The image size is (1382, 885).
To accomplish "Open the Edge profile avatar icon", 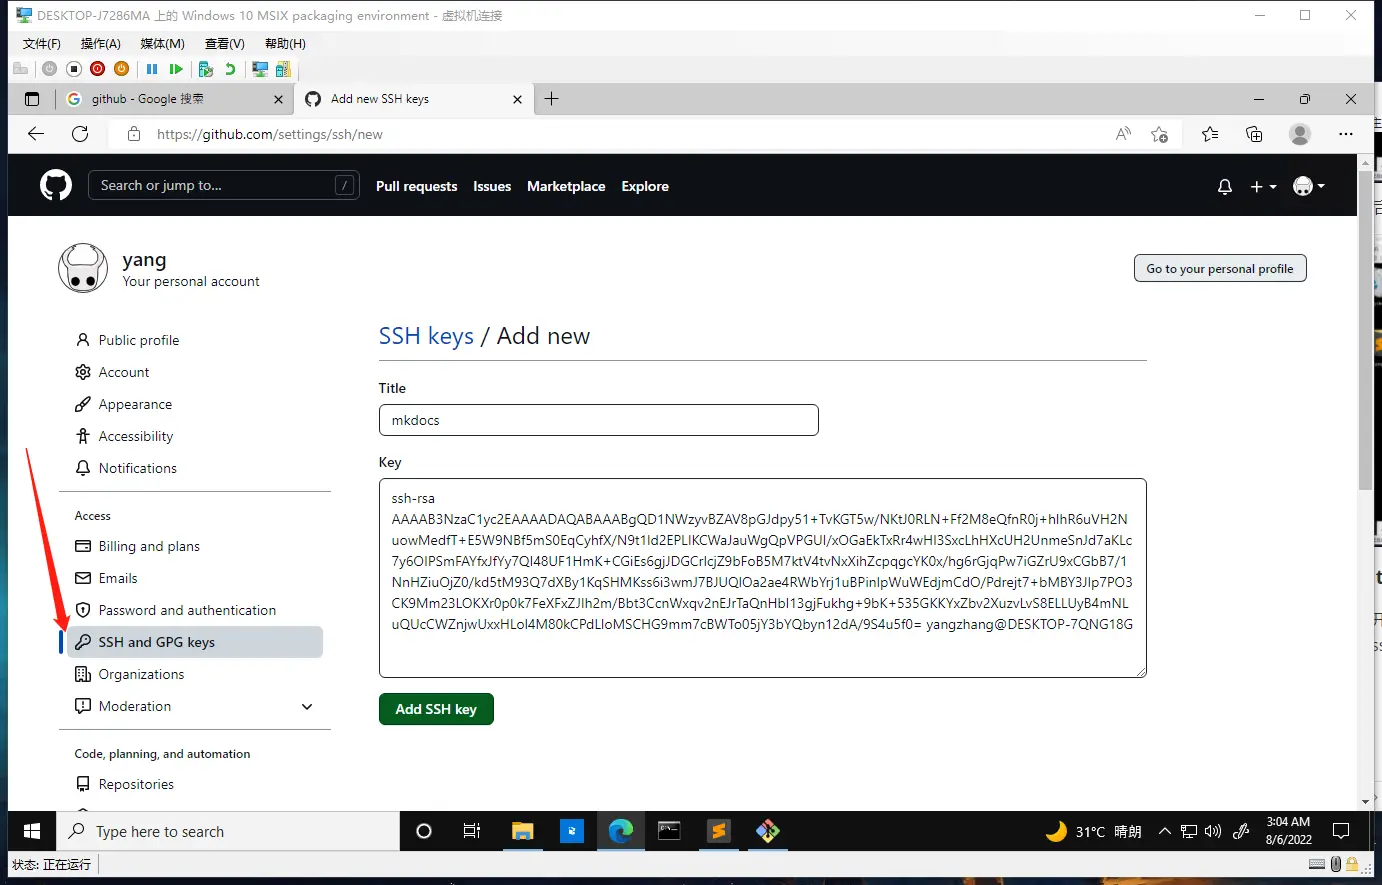I will tap(1299, 134).
